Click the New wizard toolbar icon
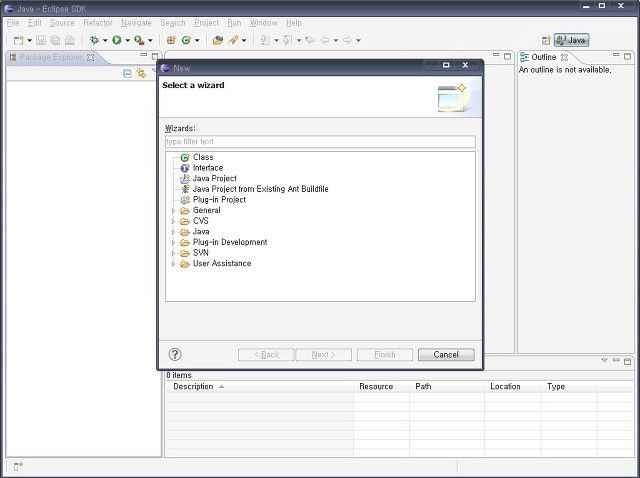Screen dimensions: 640x478 (18, 40)
